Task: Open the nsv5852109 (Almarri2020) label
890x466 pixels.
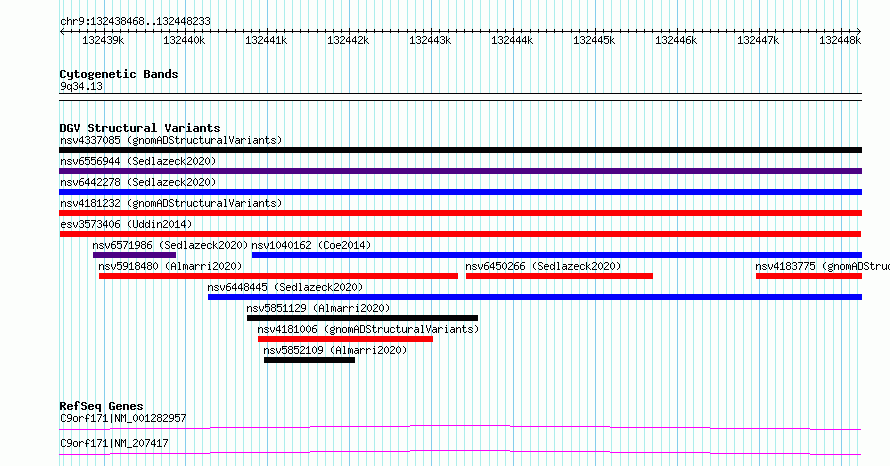Action: point(335,350)
